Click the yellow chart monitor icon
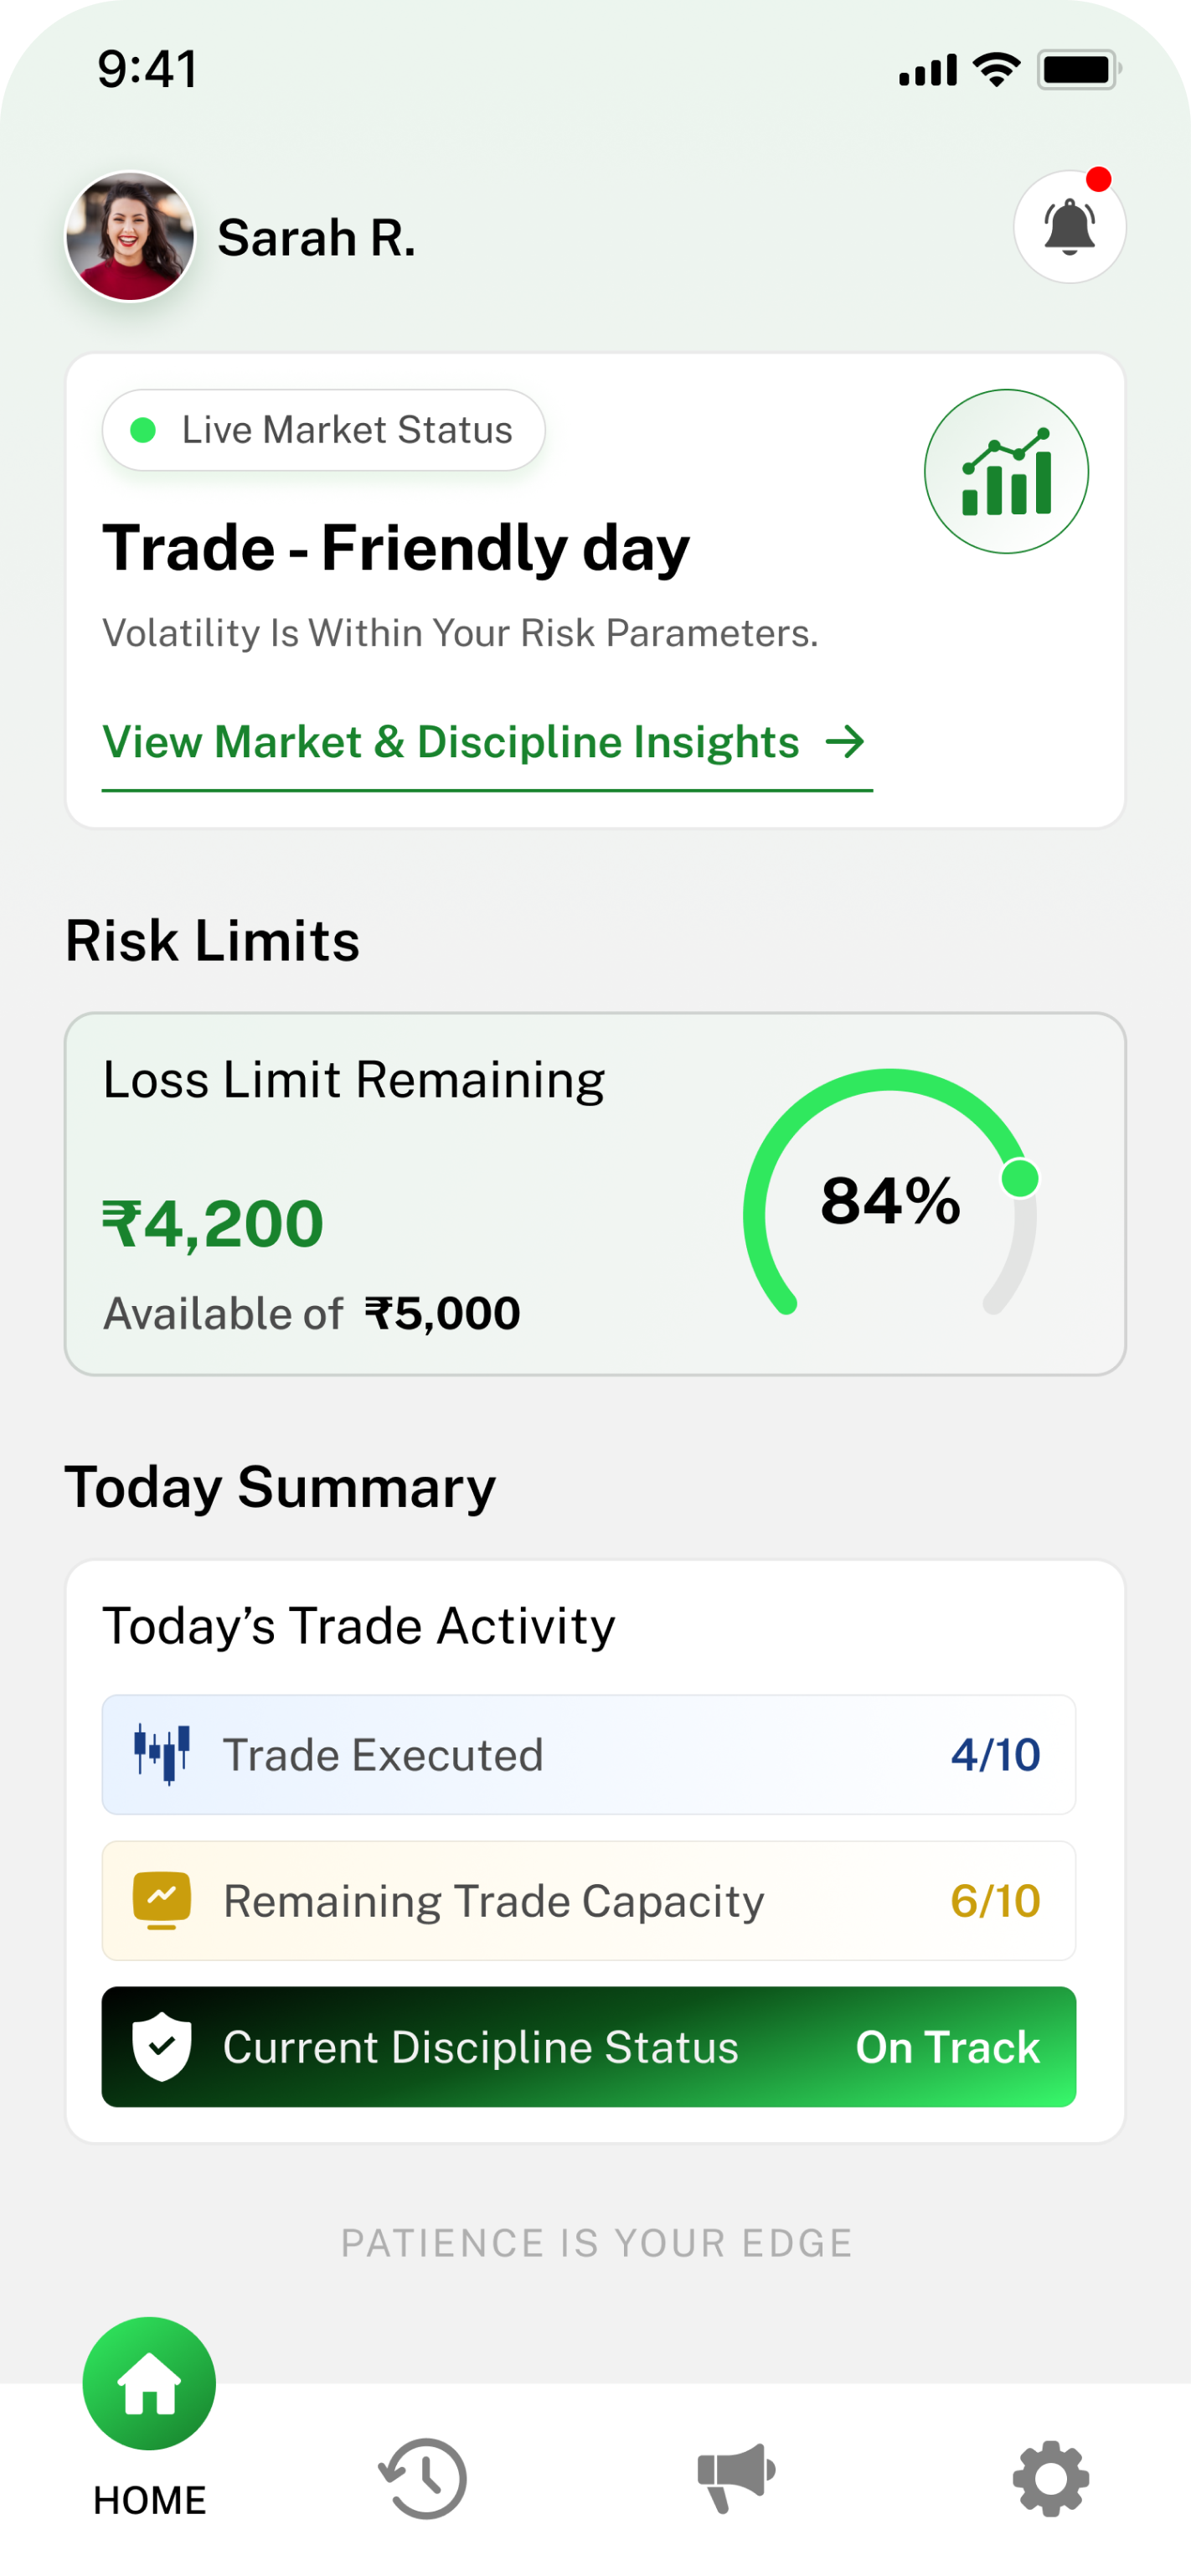Screen dimensions: 1191x2576 [x=162, y=1900]
